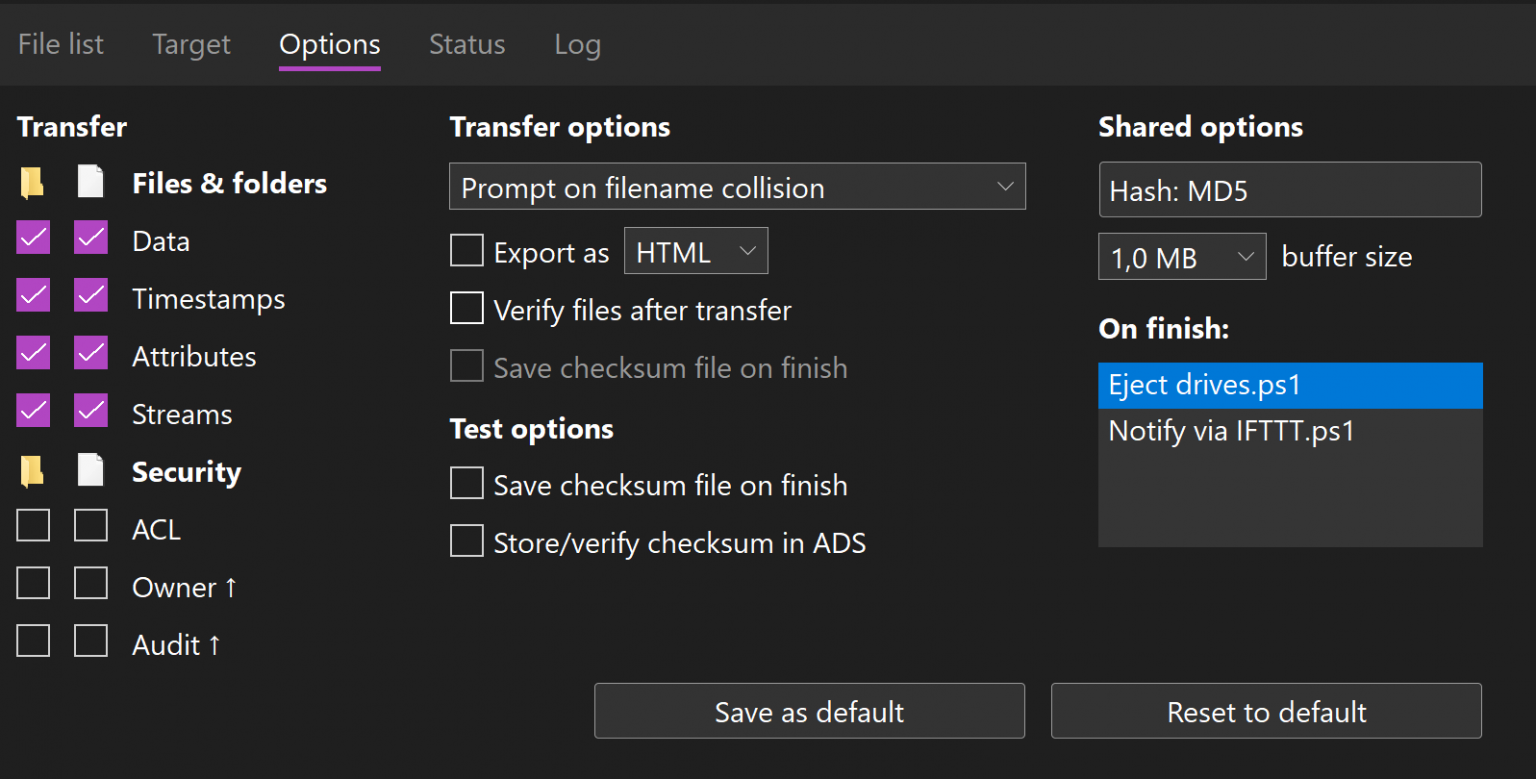Switch to the Status tab

click(x=466, y=44)
